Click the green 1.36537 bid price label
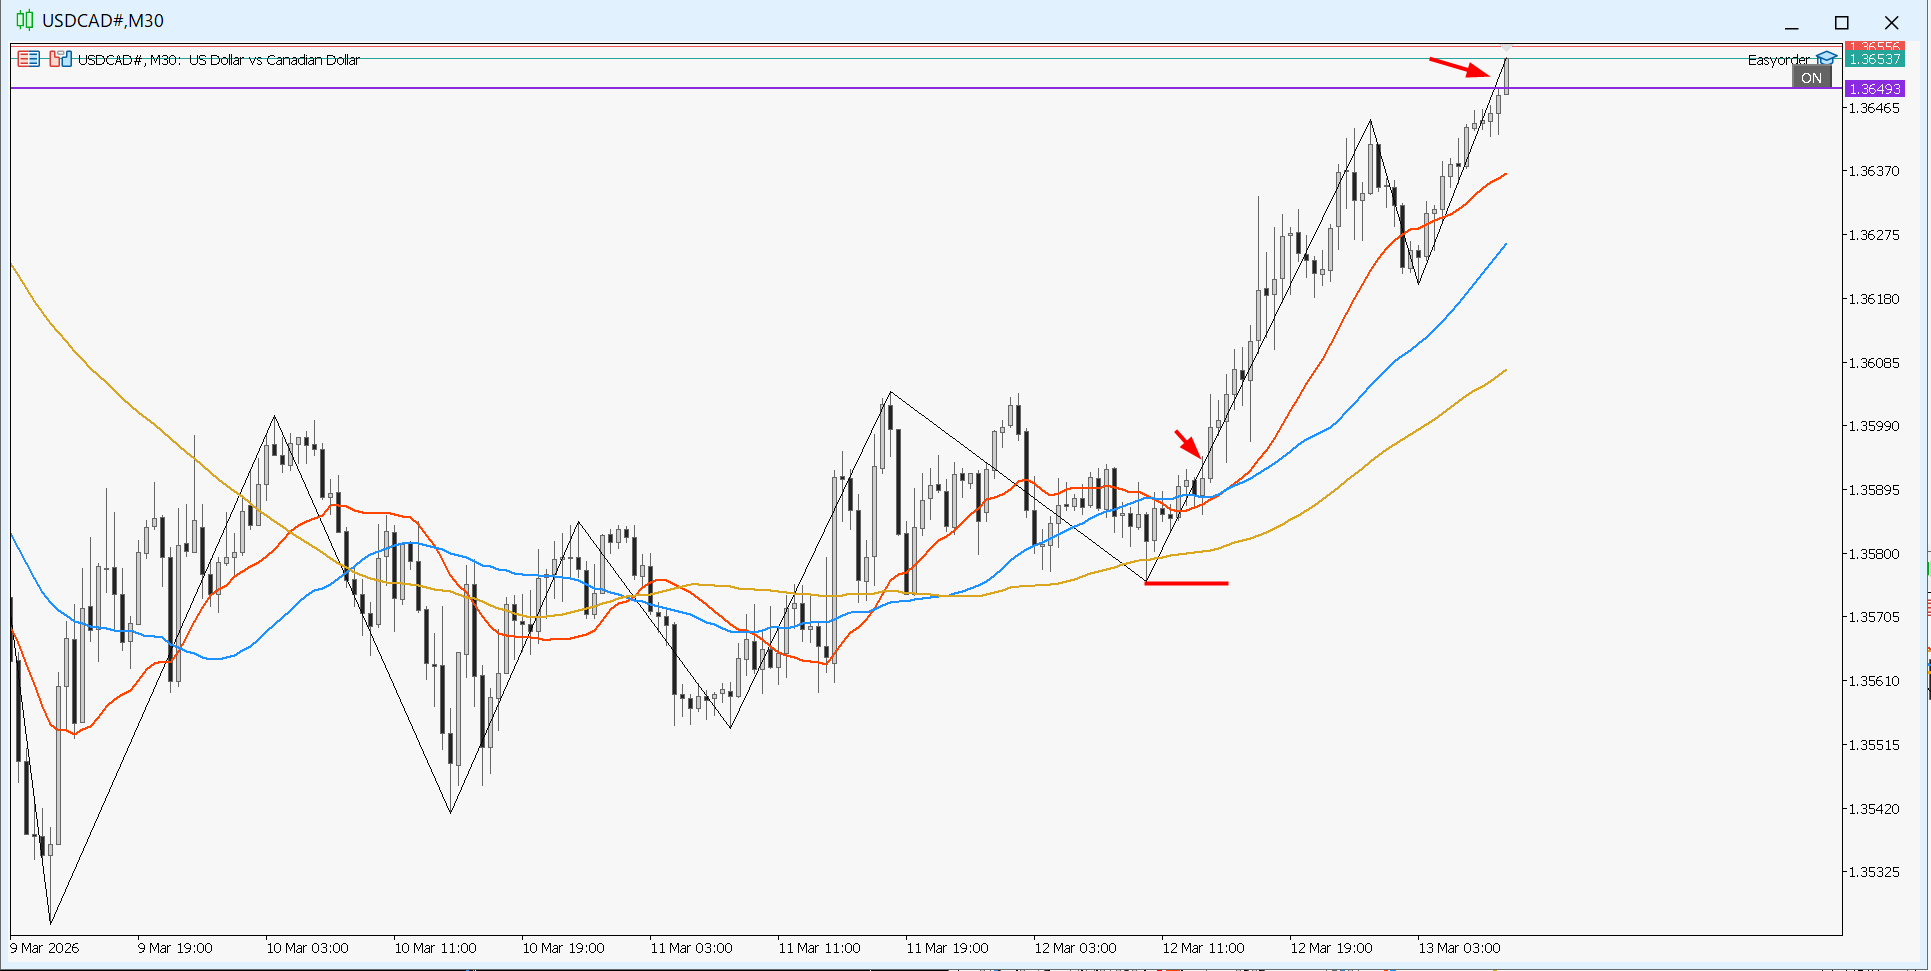 (x=1874, y=59)
